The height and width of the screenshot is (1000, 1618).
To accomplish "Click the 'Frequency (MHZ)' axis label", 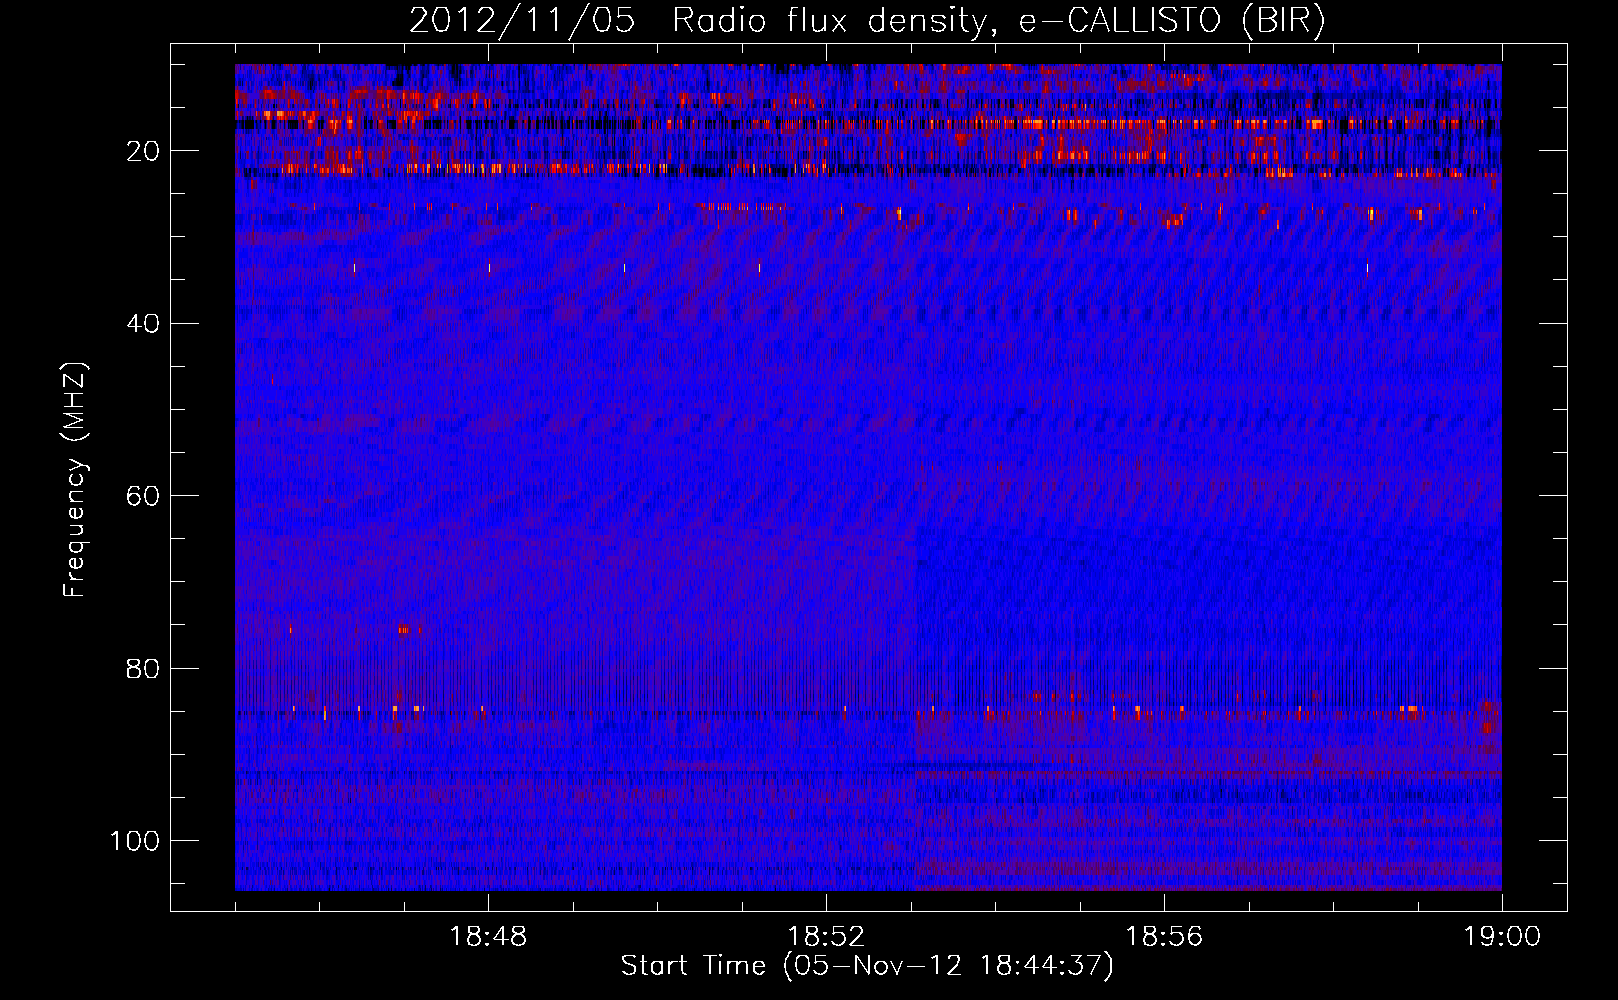I will click(x=75, y=480).
